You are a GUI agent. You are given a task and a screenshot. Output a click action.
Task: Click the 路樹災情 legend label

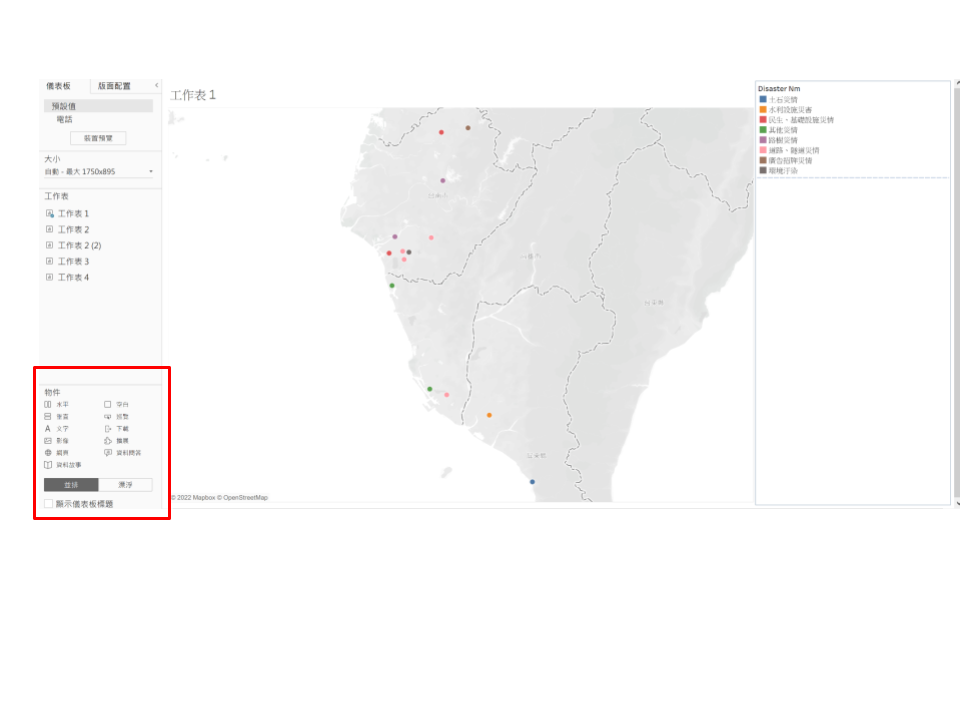pos(783,140)
